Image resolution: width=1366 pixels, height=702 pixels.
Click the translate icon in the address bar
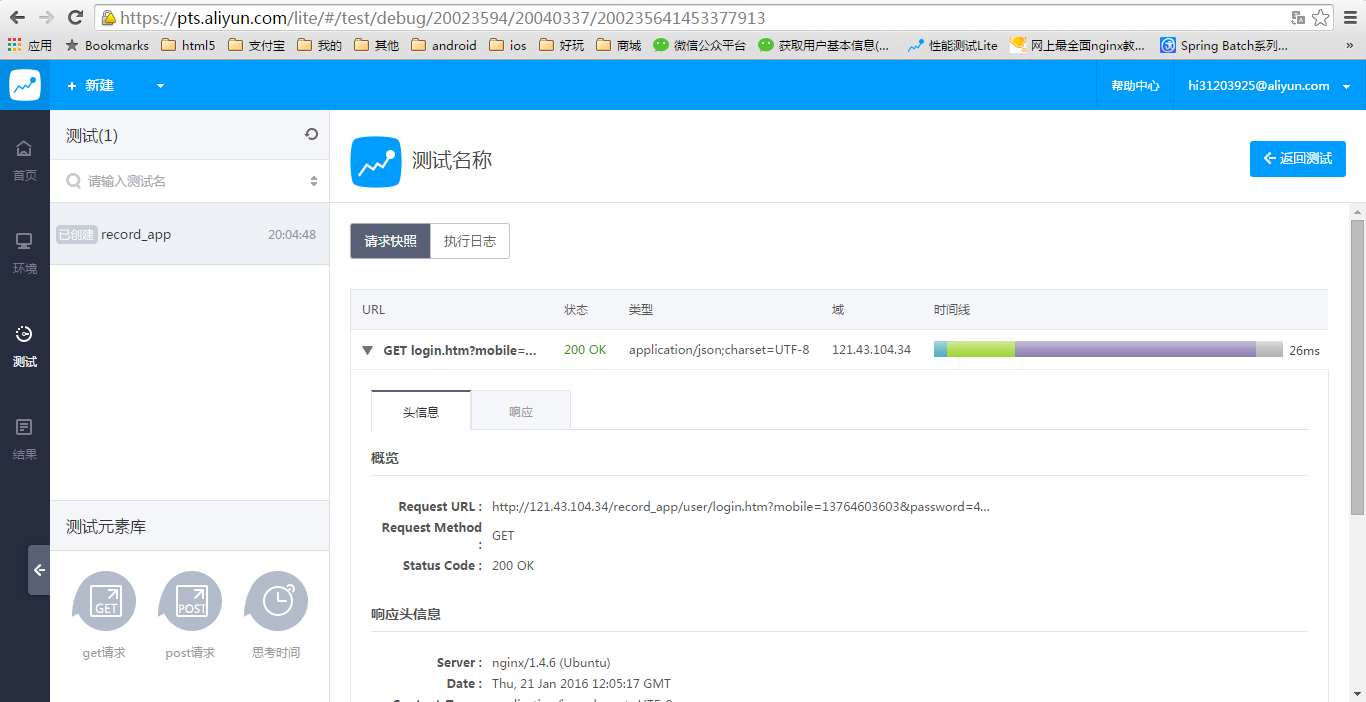click(1298, 17)
